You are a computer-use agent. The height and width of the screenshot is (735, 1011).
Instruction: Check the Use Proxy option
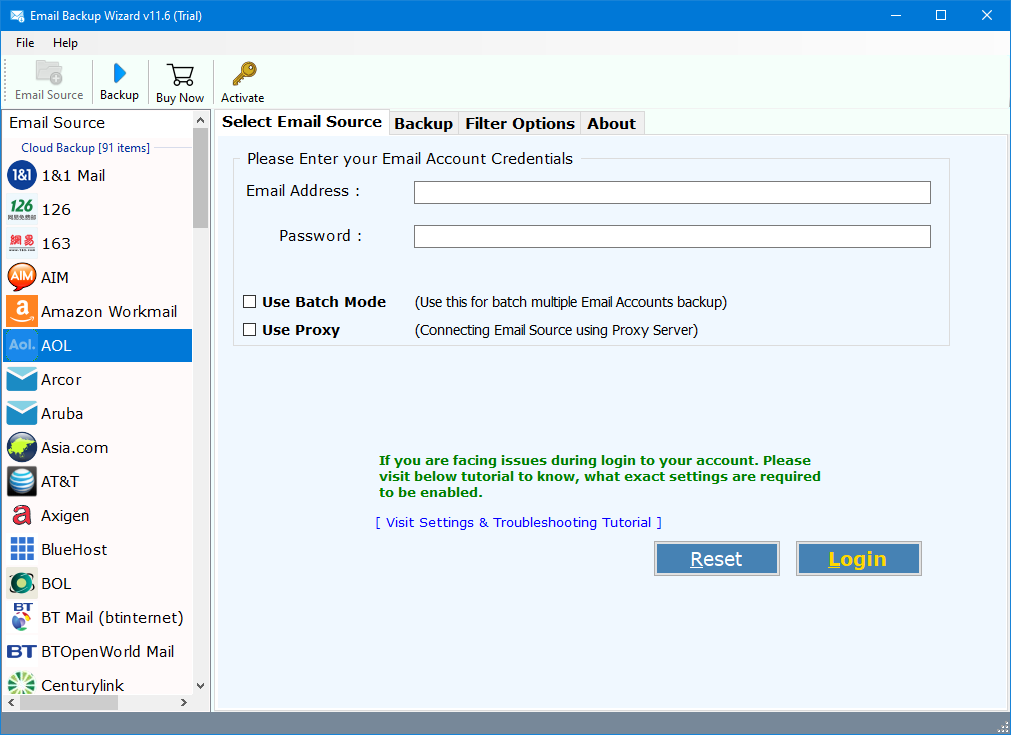(249, 329)
